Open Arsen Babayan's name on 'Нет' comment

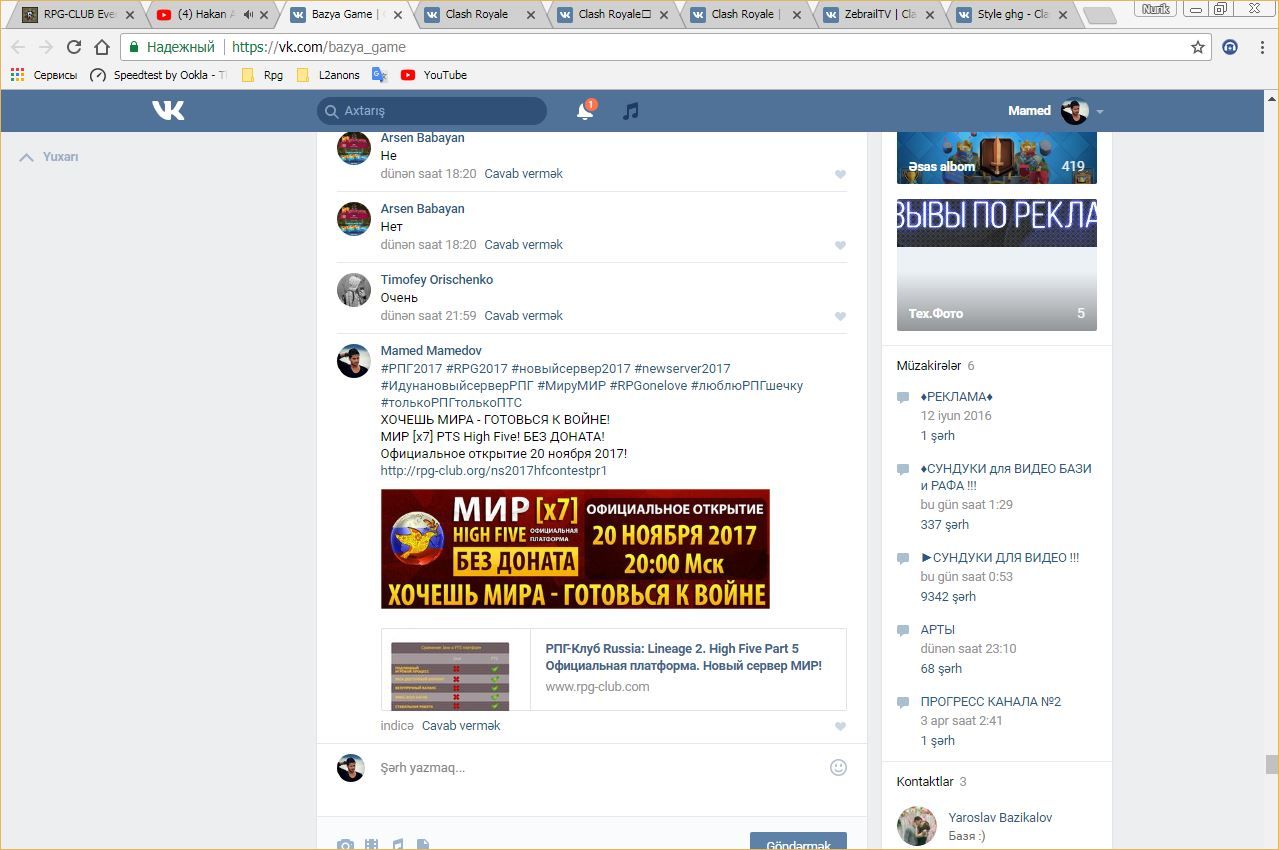tap(422, 208)
